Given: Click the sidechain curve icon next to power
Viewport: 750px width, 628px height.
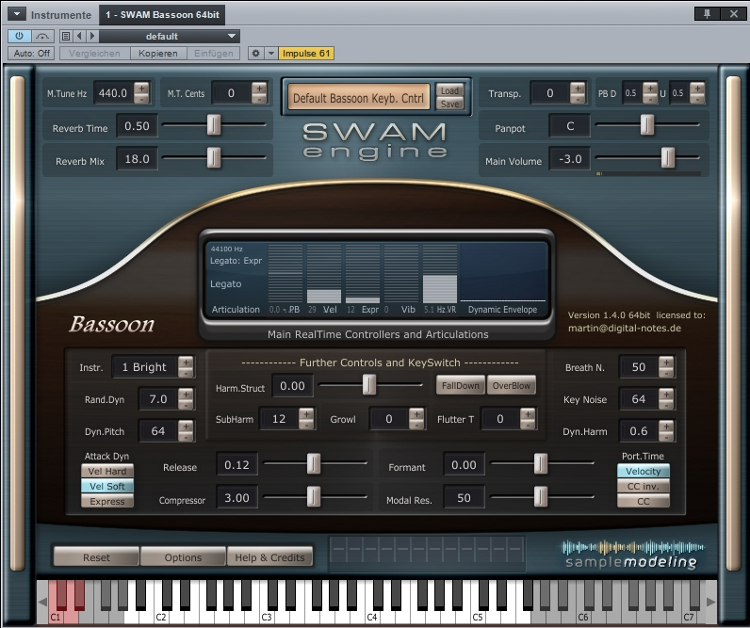Looking at the screenshot, I should click(x=43, y=36).
